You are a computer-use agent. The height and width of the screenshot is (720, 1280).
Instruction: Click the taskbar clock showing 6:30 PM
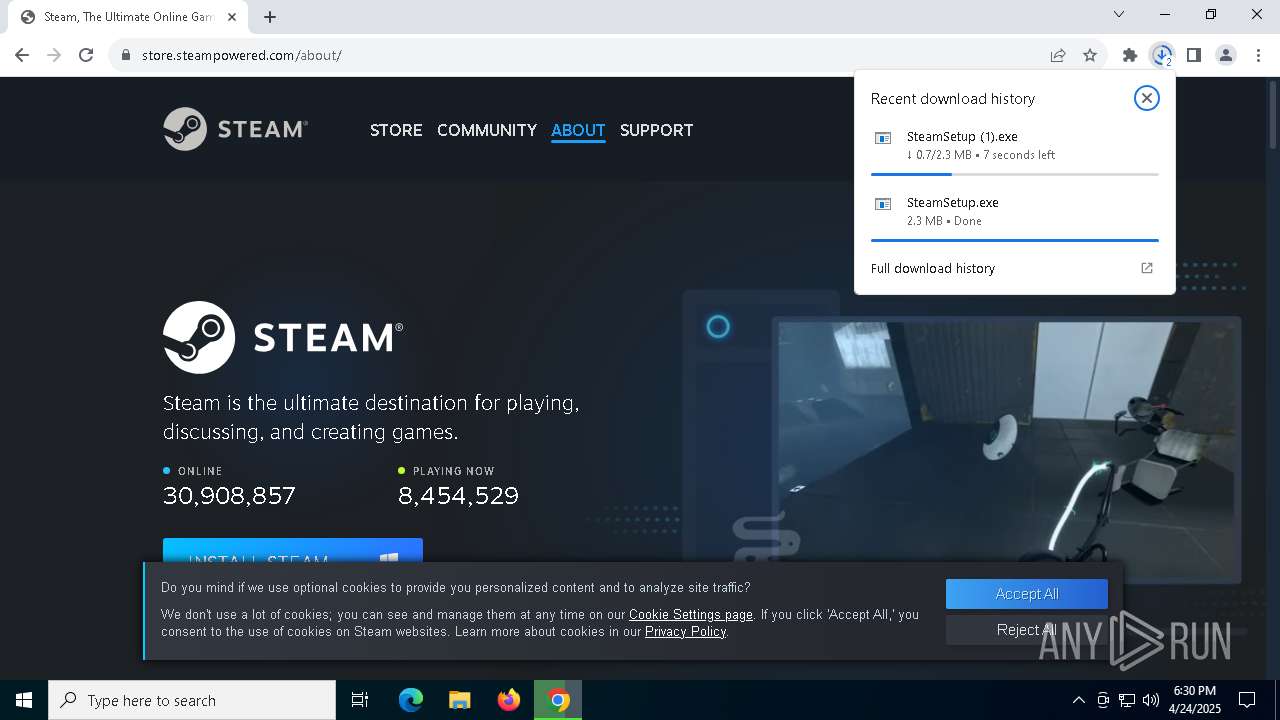coord(1194,700)
